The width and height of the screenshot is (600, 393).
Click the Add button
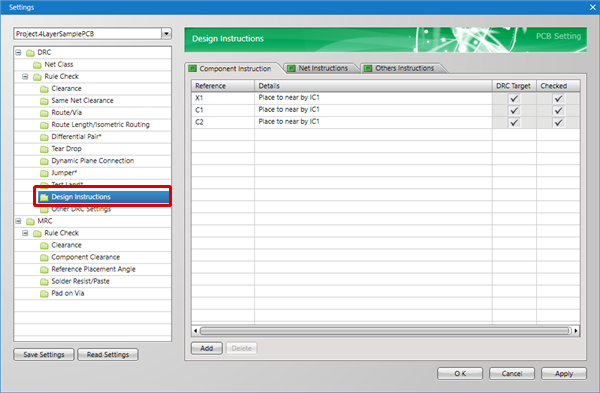tap(207, 348)
